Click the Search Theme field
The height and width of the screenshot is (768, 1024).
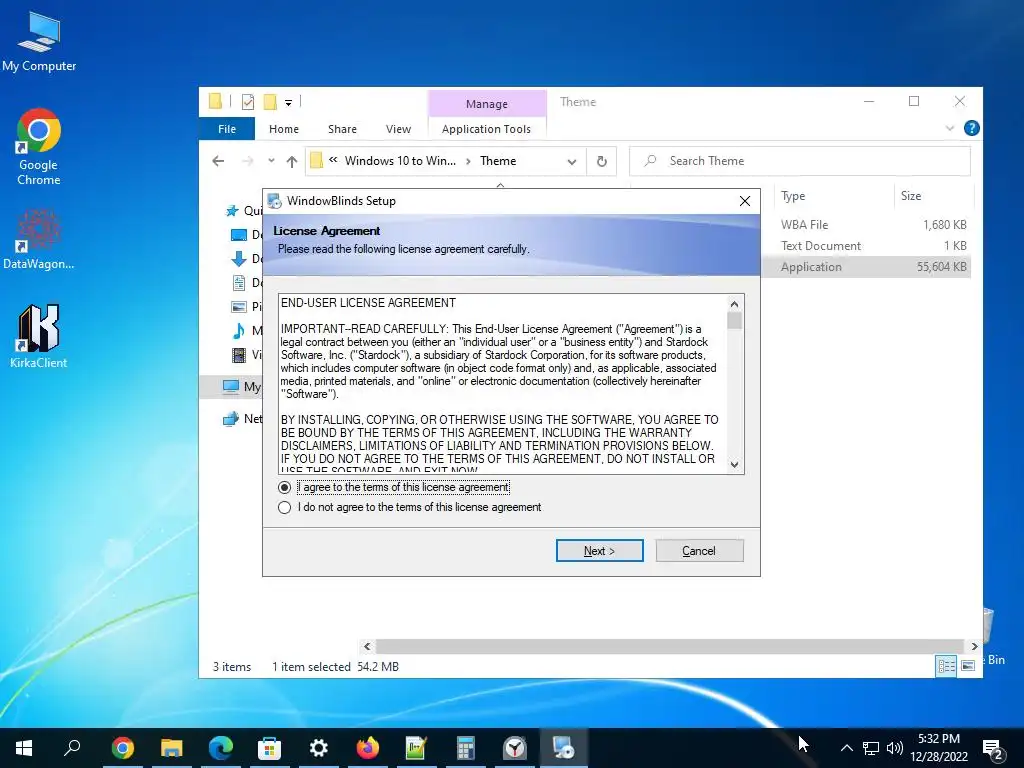pos(800,161)
